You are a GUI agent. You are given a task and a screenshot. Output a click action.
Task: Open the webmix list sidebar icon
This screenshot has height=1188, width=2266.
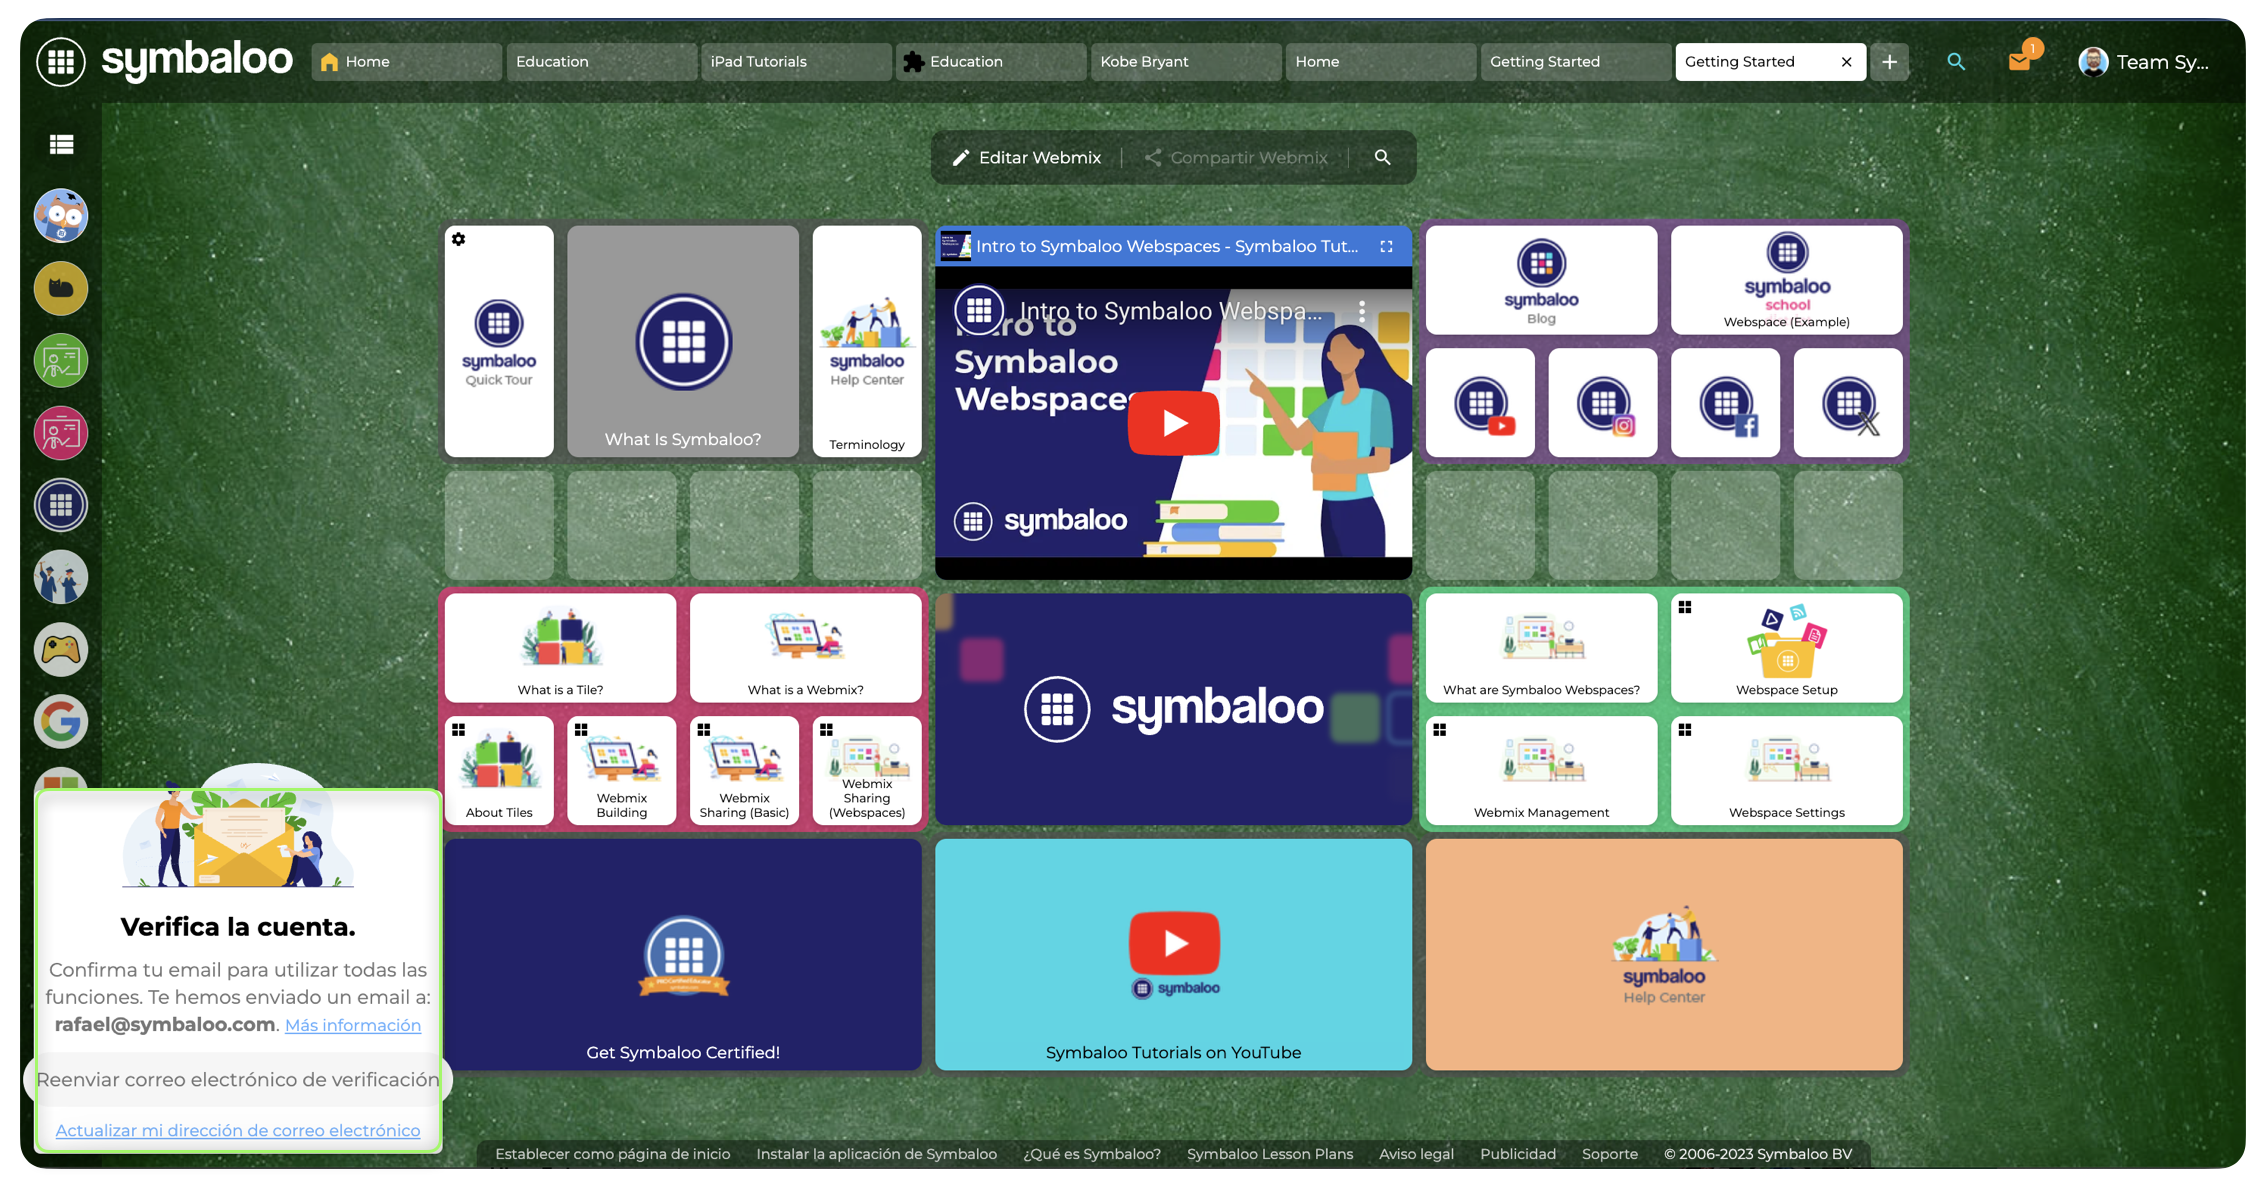point(61,144)
